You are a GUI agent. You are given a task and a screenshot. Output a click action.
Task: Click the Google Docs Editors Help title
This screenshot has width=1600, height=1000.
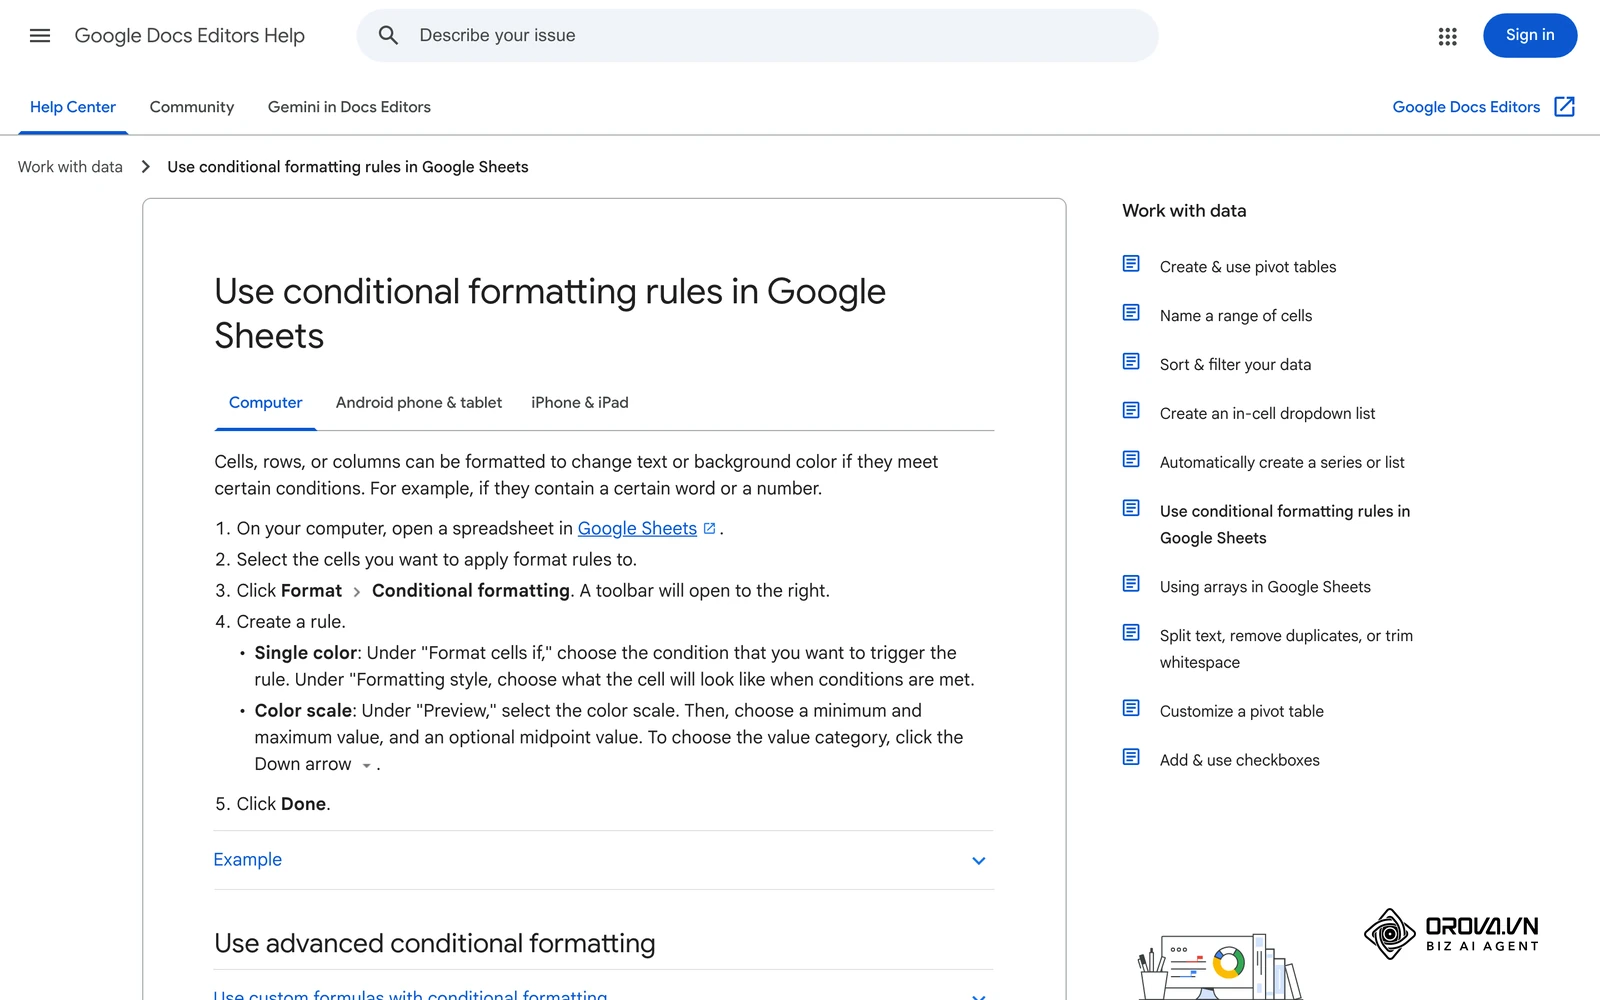pos(190,36)
